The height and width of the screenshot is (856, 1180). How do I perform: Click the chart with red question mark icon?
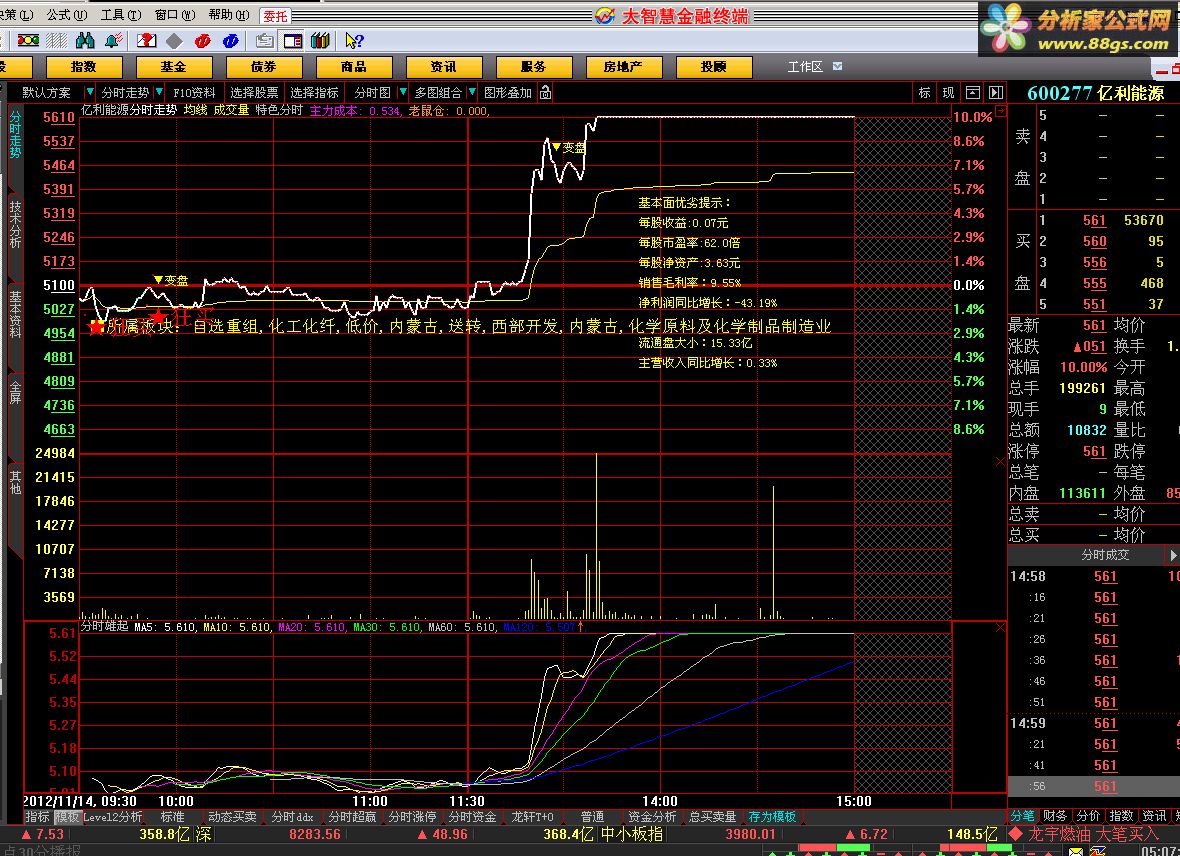[x=147, y=41]
